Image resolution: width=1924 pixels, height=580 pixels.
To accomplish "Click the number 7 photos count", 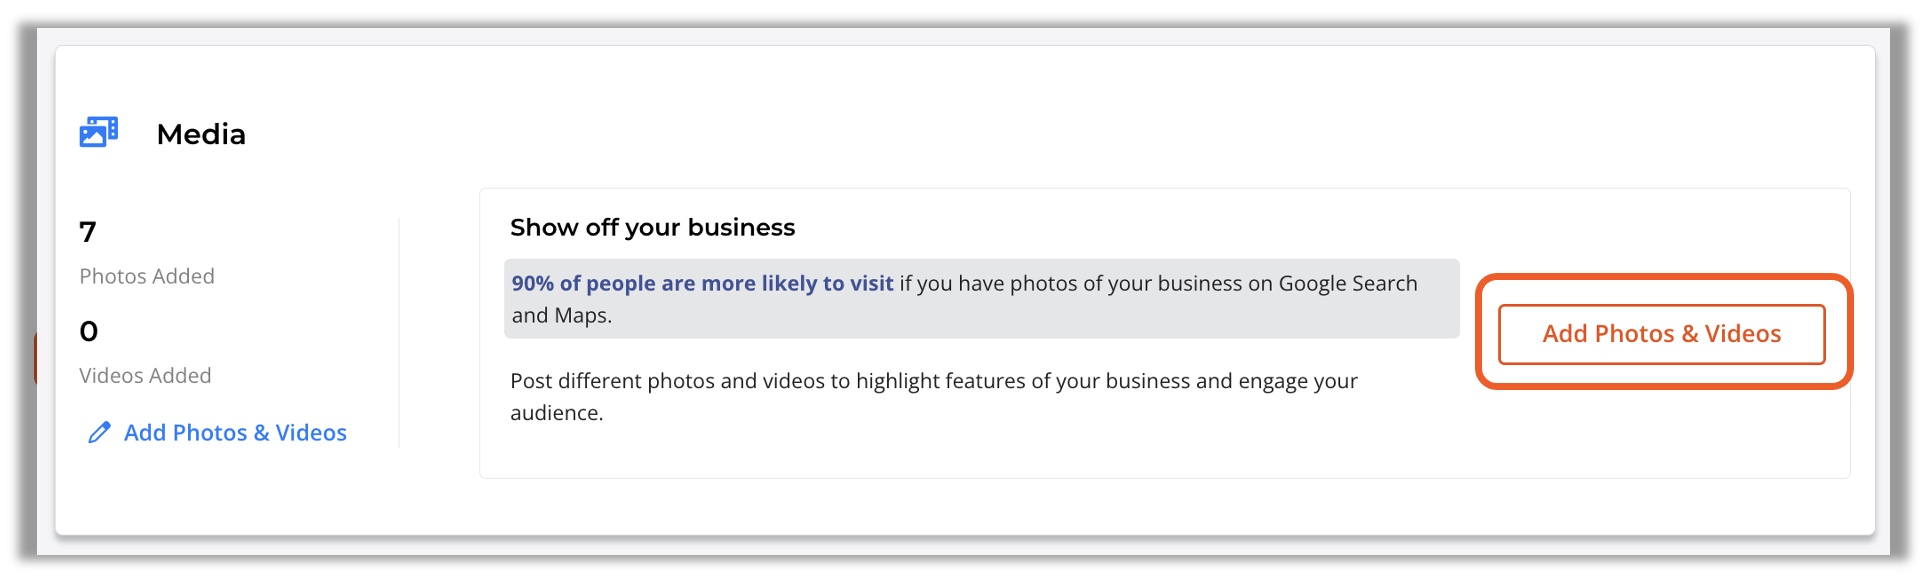I will coord(88,232).
